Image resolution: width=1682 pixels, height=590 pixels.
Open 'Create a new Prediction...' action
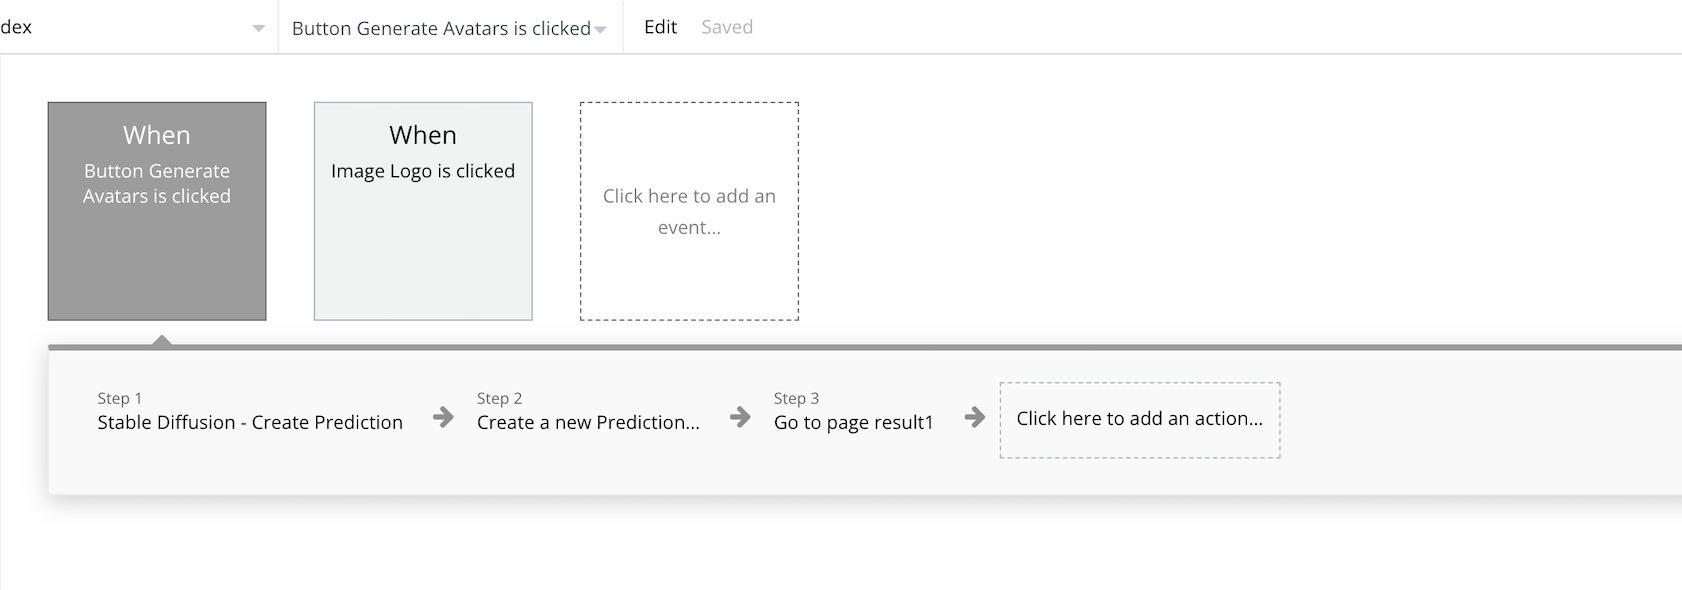588,422
